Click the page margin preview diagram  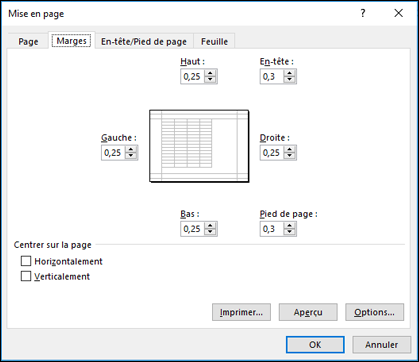coord(199,146)
